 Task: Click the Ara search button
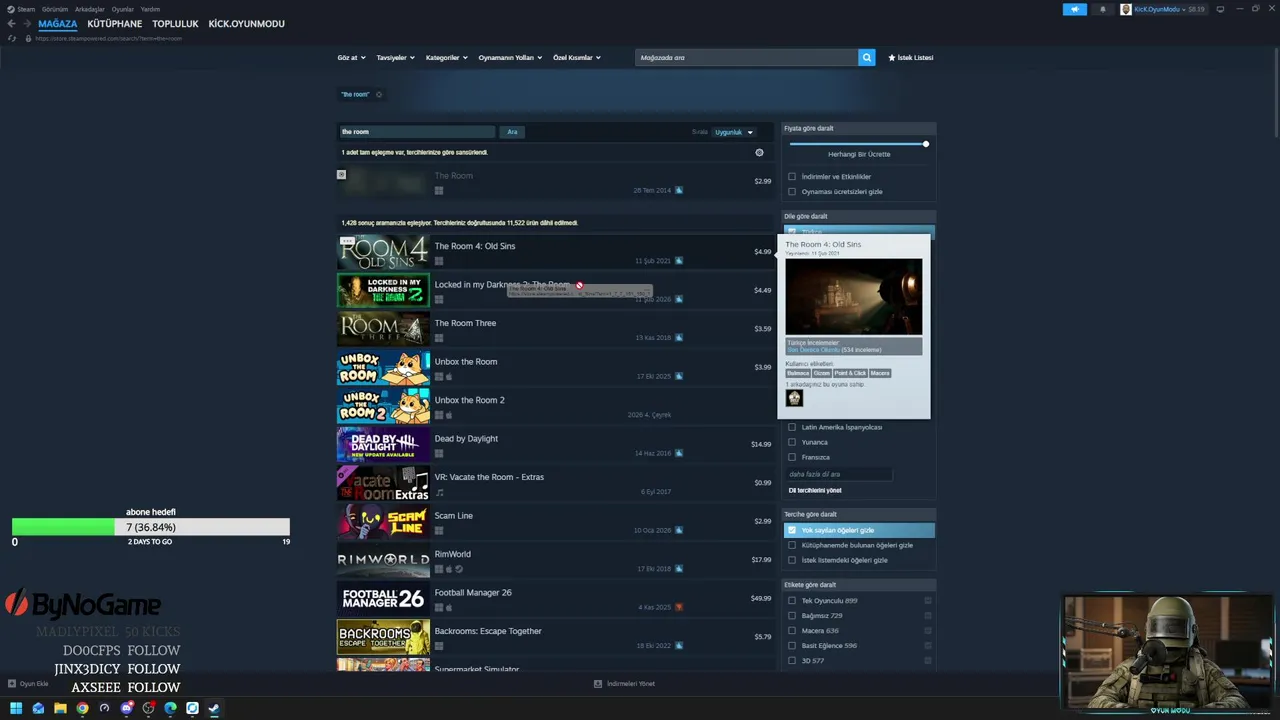click(512, 132)
